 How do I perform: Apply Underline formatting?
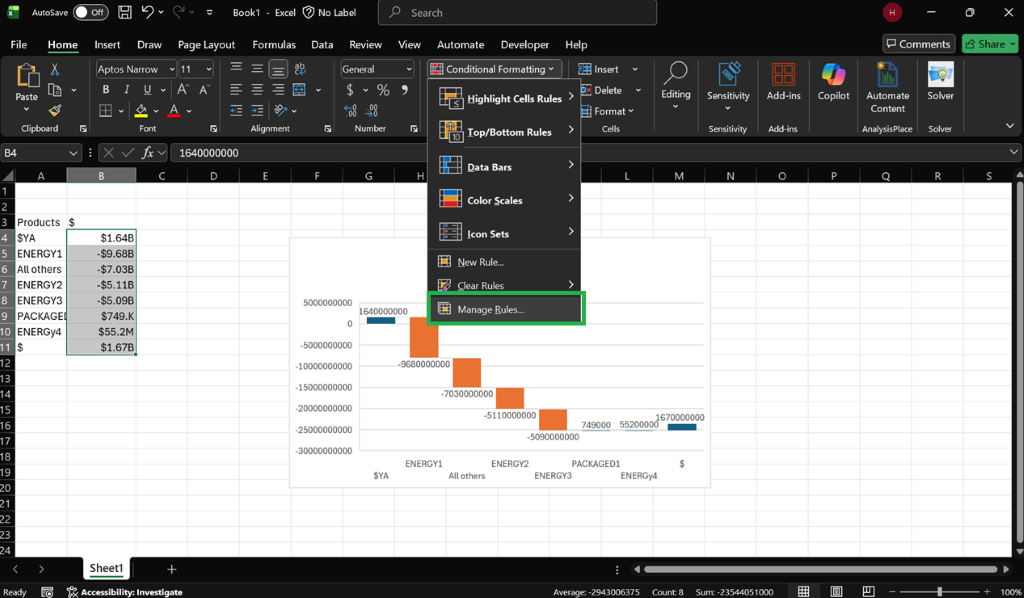146,89
